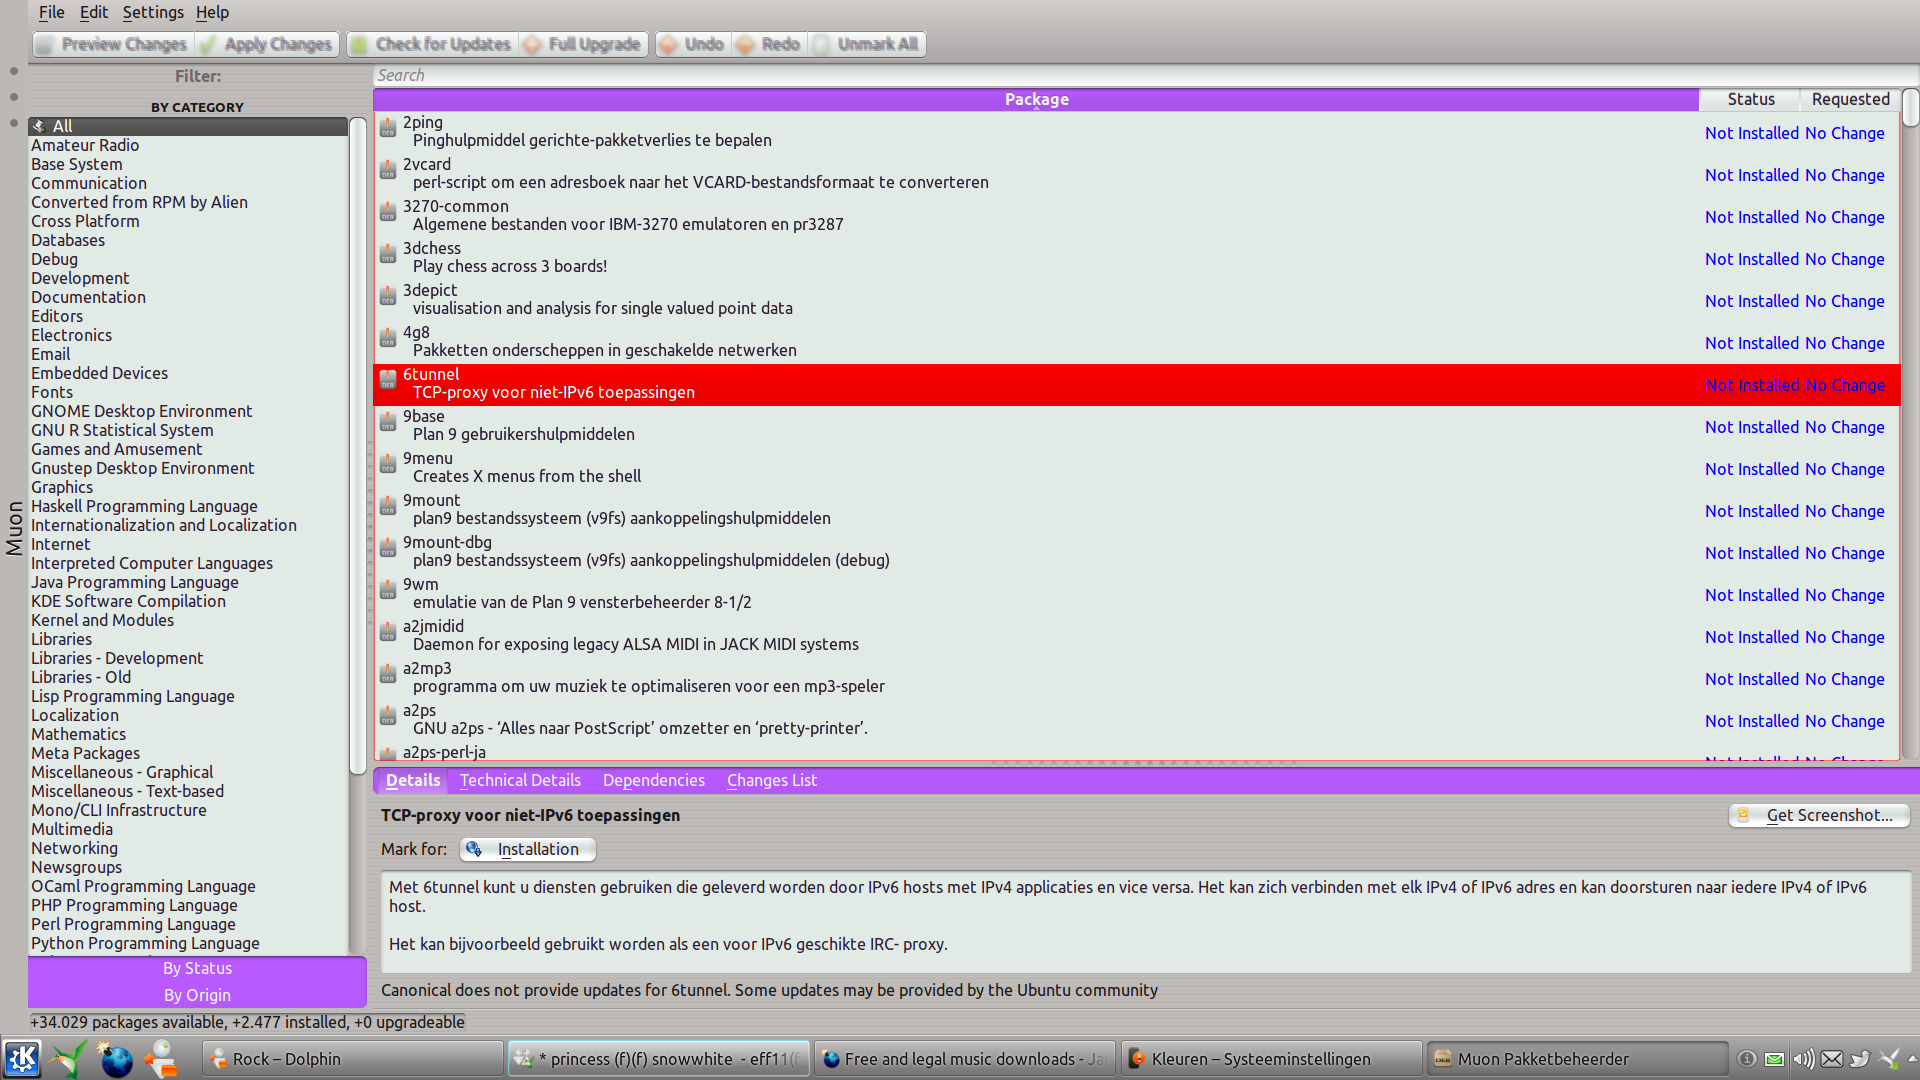Click the package icon in the 6tunnel row

pos(388,380)
